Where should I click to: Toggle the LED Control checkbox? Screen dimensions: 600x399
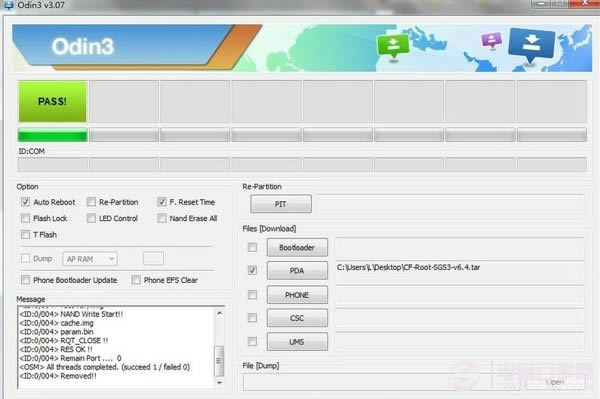tap(91, 218)
